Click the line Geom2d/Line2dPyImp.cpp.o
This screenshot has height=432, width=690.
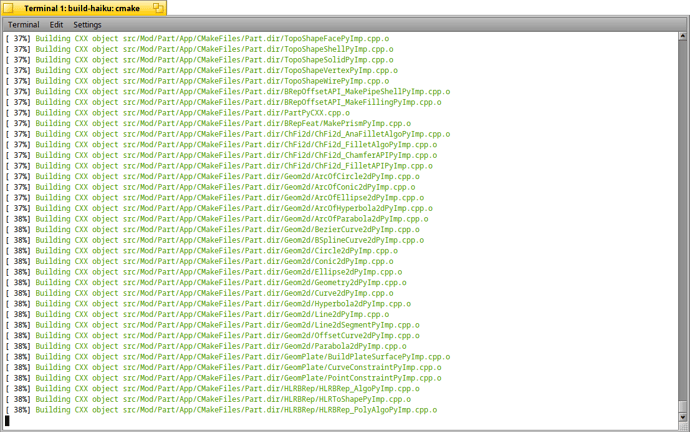197,314
